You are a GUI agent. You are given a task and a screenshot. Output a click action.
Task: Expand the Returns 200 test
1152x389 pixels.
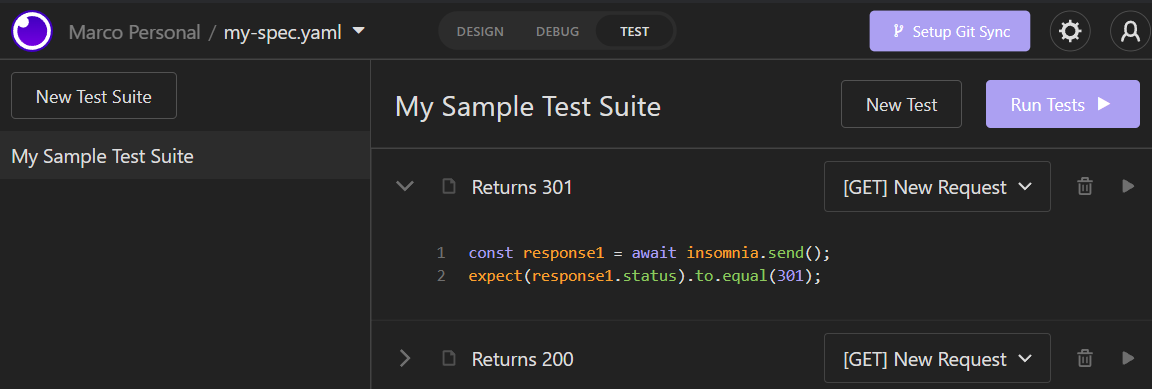(x=405, y=358)
